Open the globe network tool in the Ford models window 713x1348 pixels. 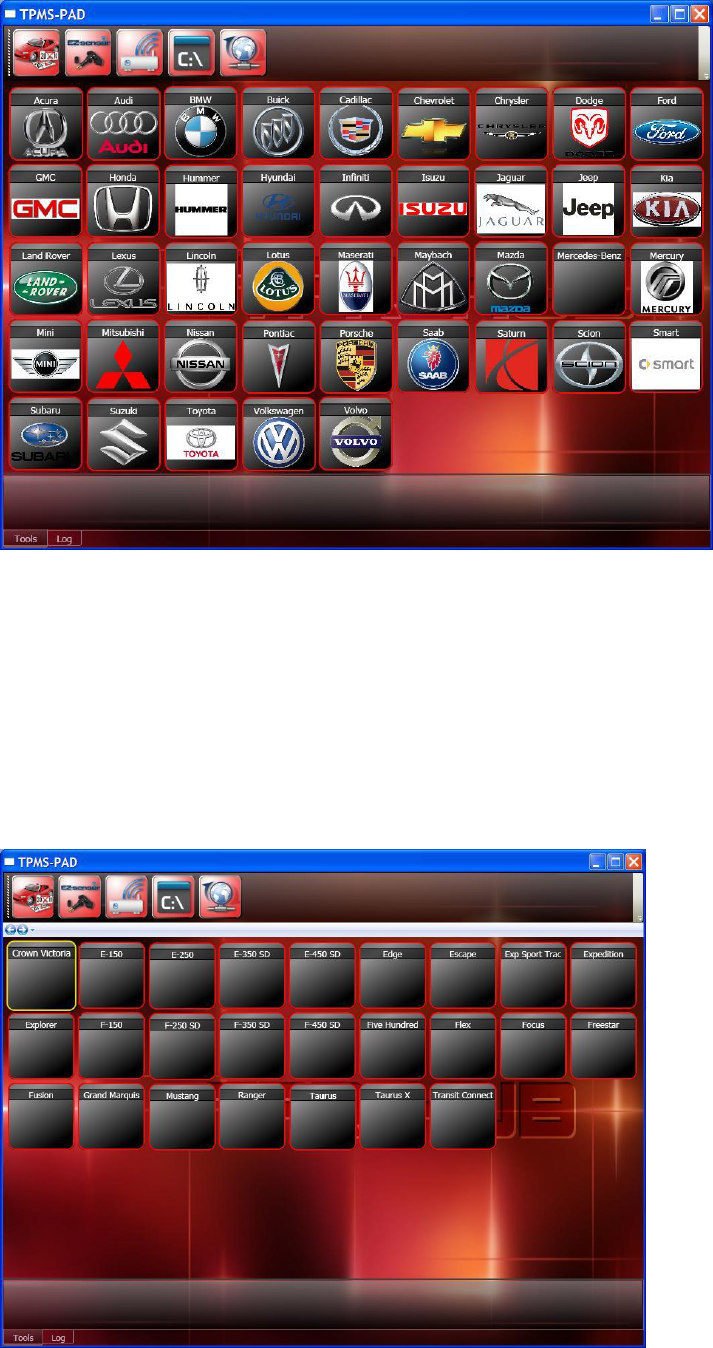coord(220,896)
